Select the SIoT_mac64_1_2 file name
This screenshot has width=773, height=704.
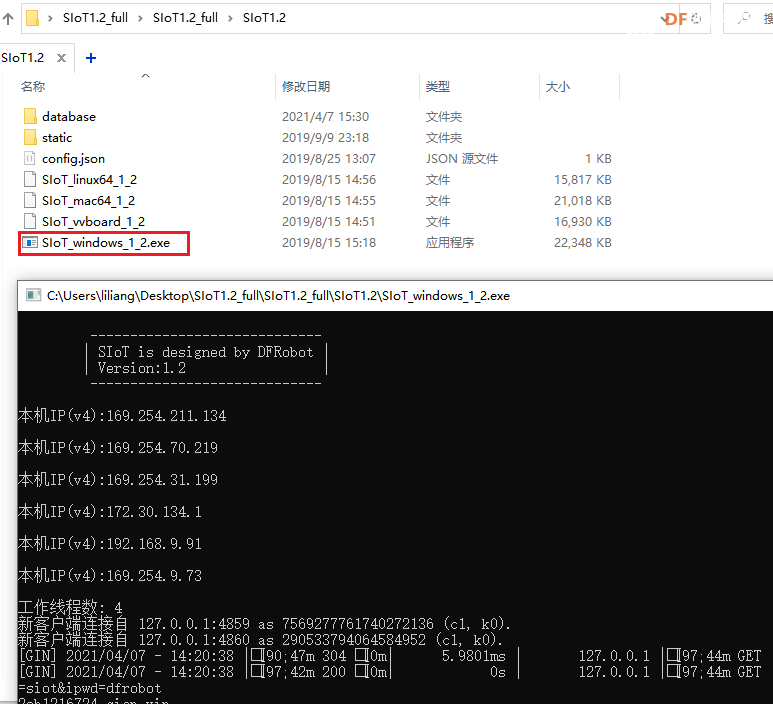[88, 201]
